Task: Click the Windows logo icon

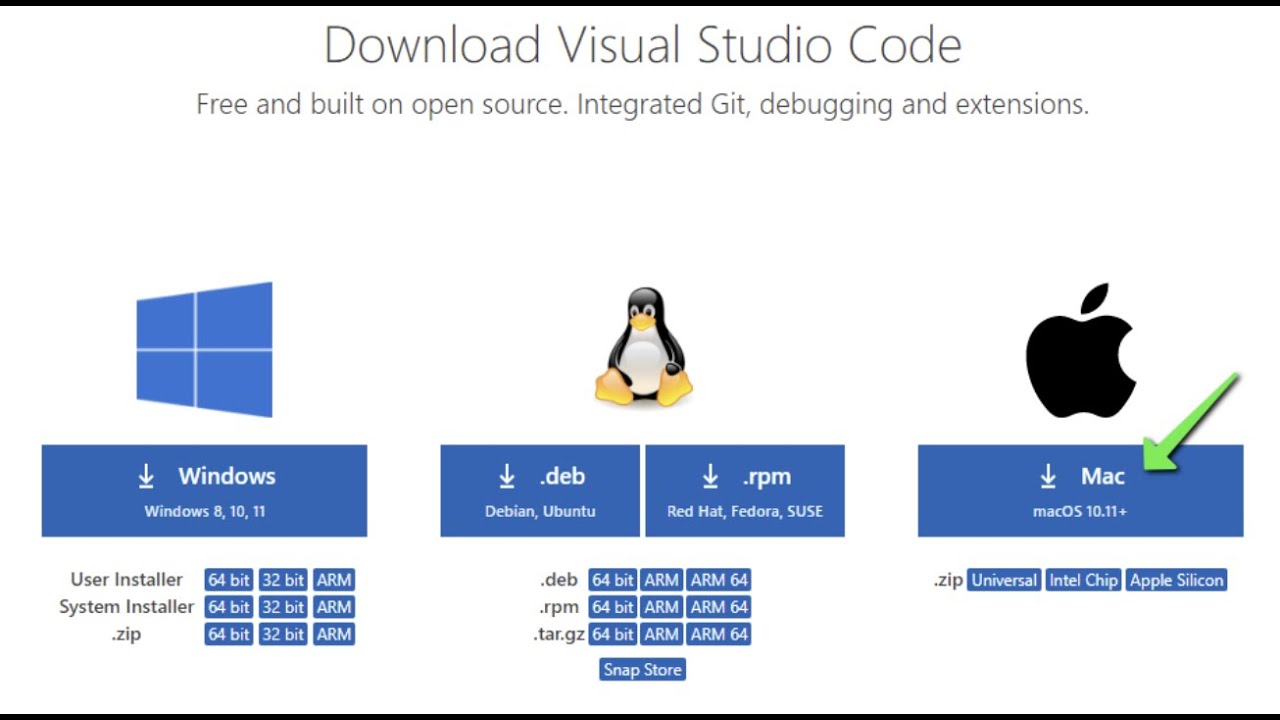Action: [x=204, y=349]
